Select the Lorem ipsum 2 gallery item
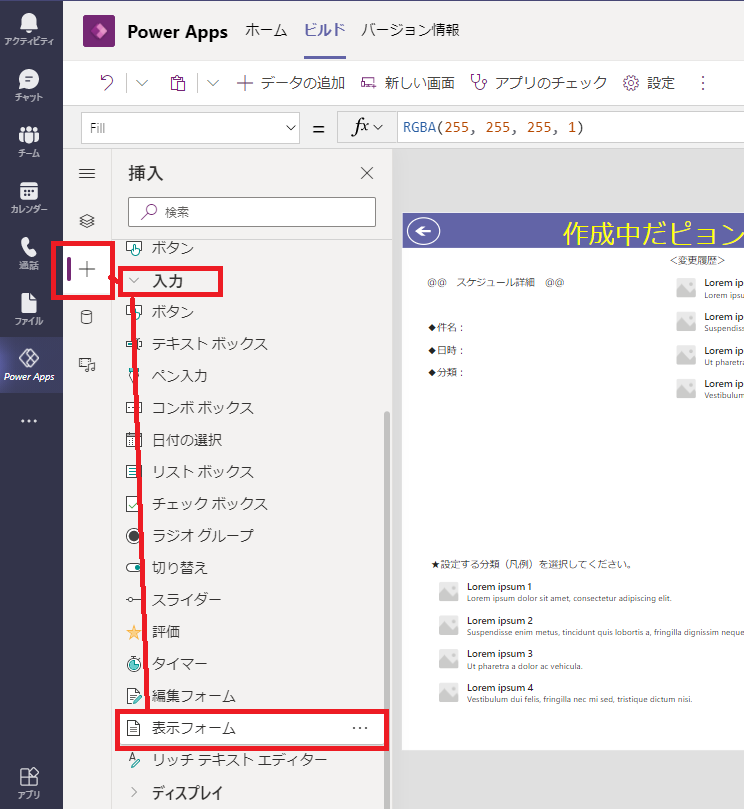The image size is (744, 809). [590, 626]
